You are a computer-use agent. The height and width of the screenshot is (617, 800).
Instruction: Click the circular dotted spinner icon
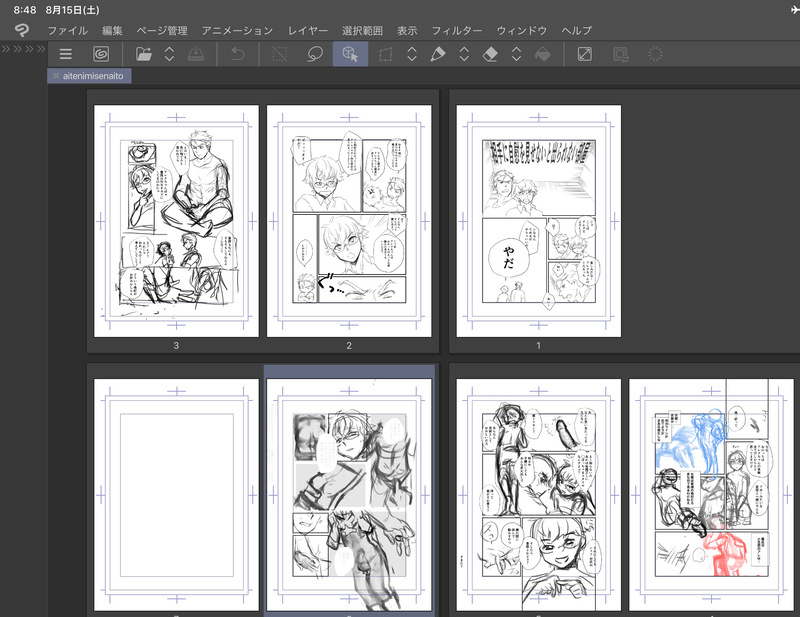pos(655,54)
